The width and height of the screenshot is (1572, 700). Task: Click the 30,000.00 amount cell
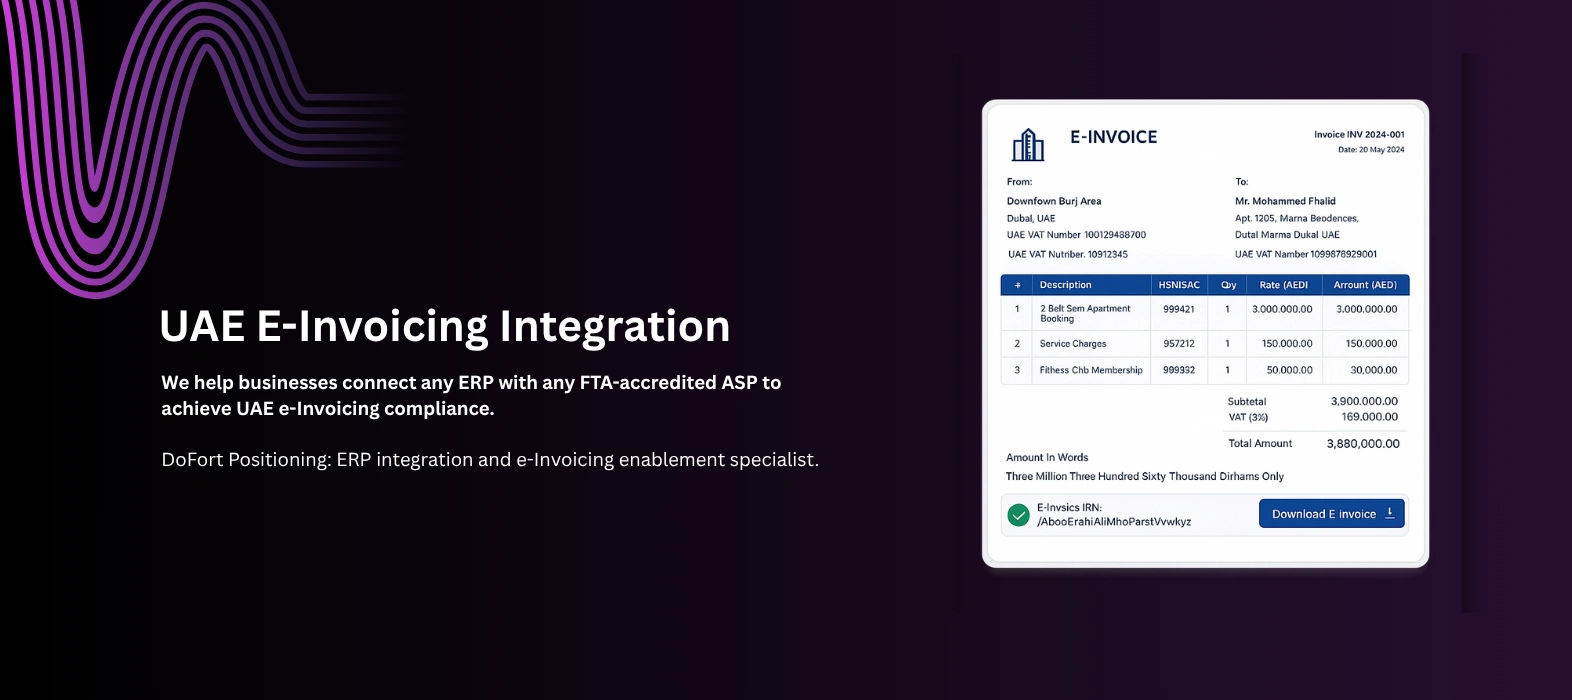click(1373, 370)
